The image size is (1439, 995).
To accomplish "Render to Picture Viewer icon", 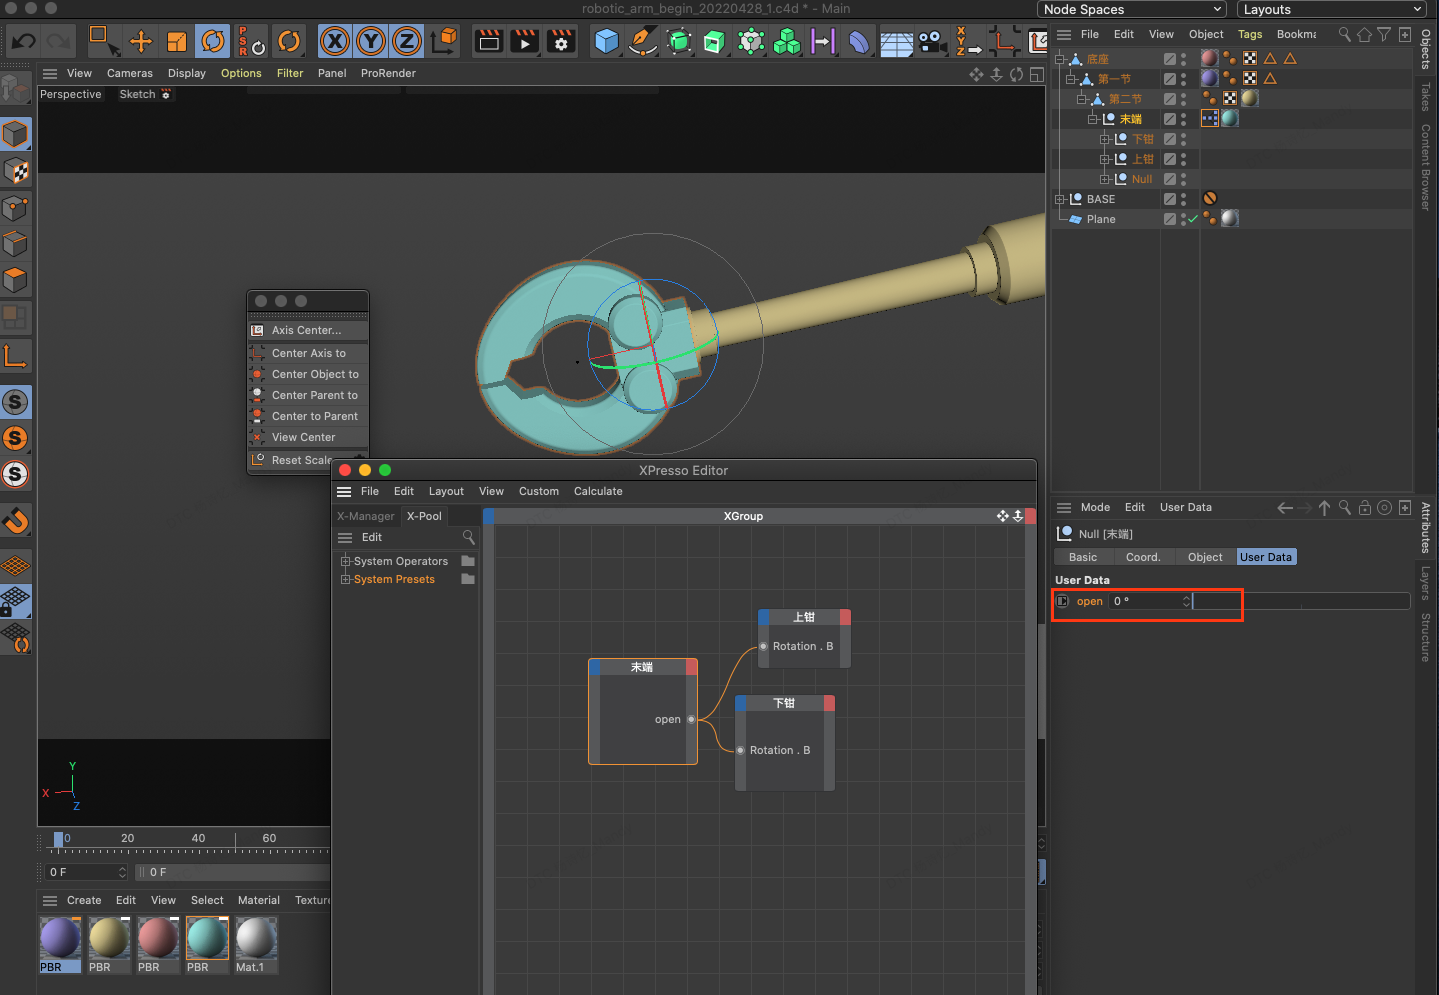I will pos(525,41).
